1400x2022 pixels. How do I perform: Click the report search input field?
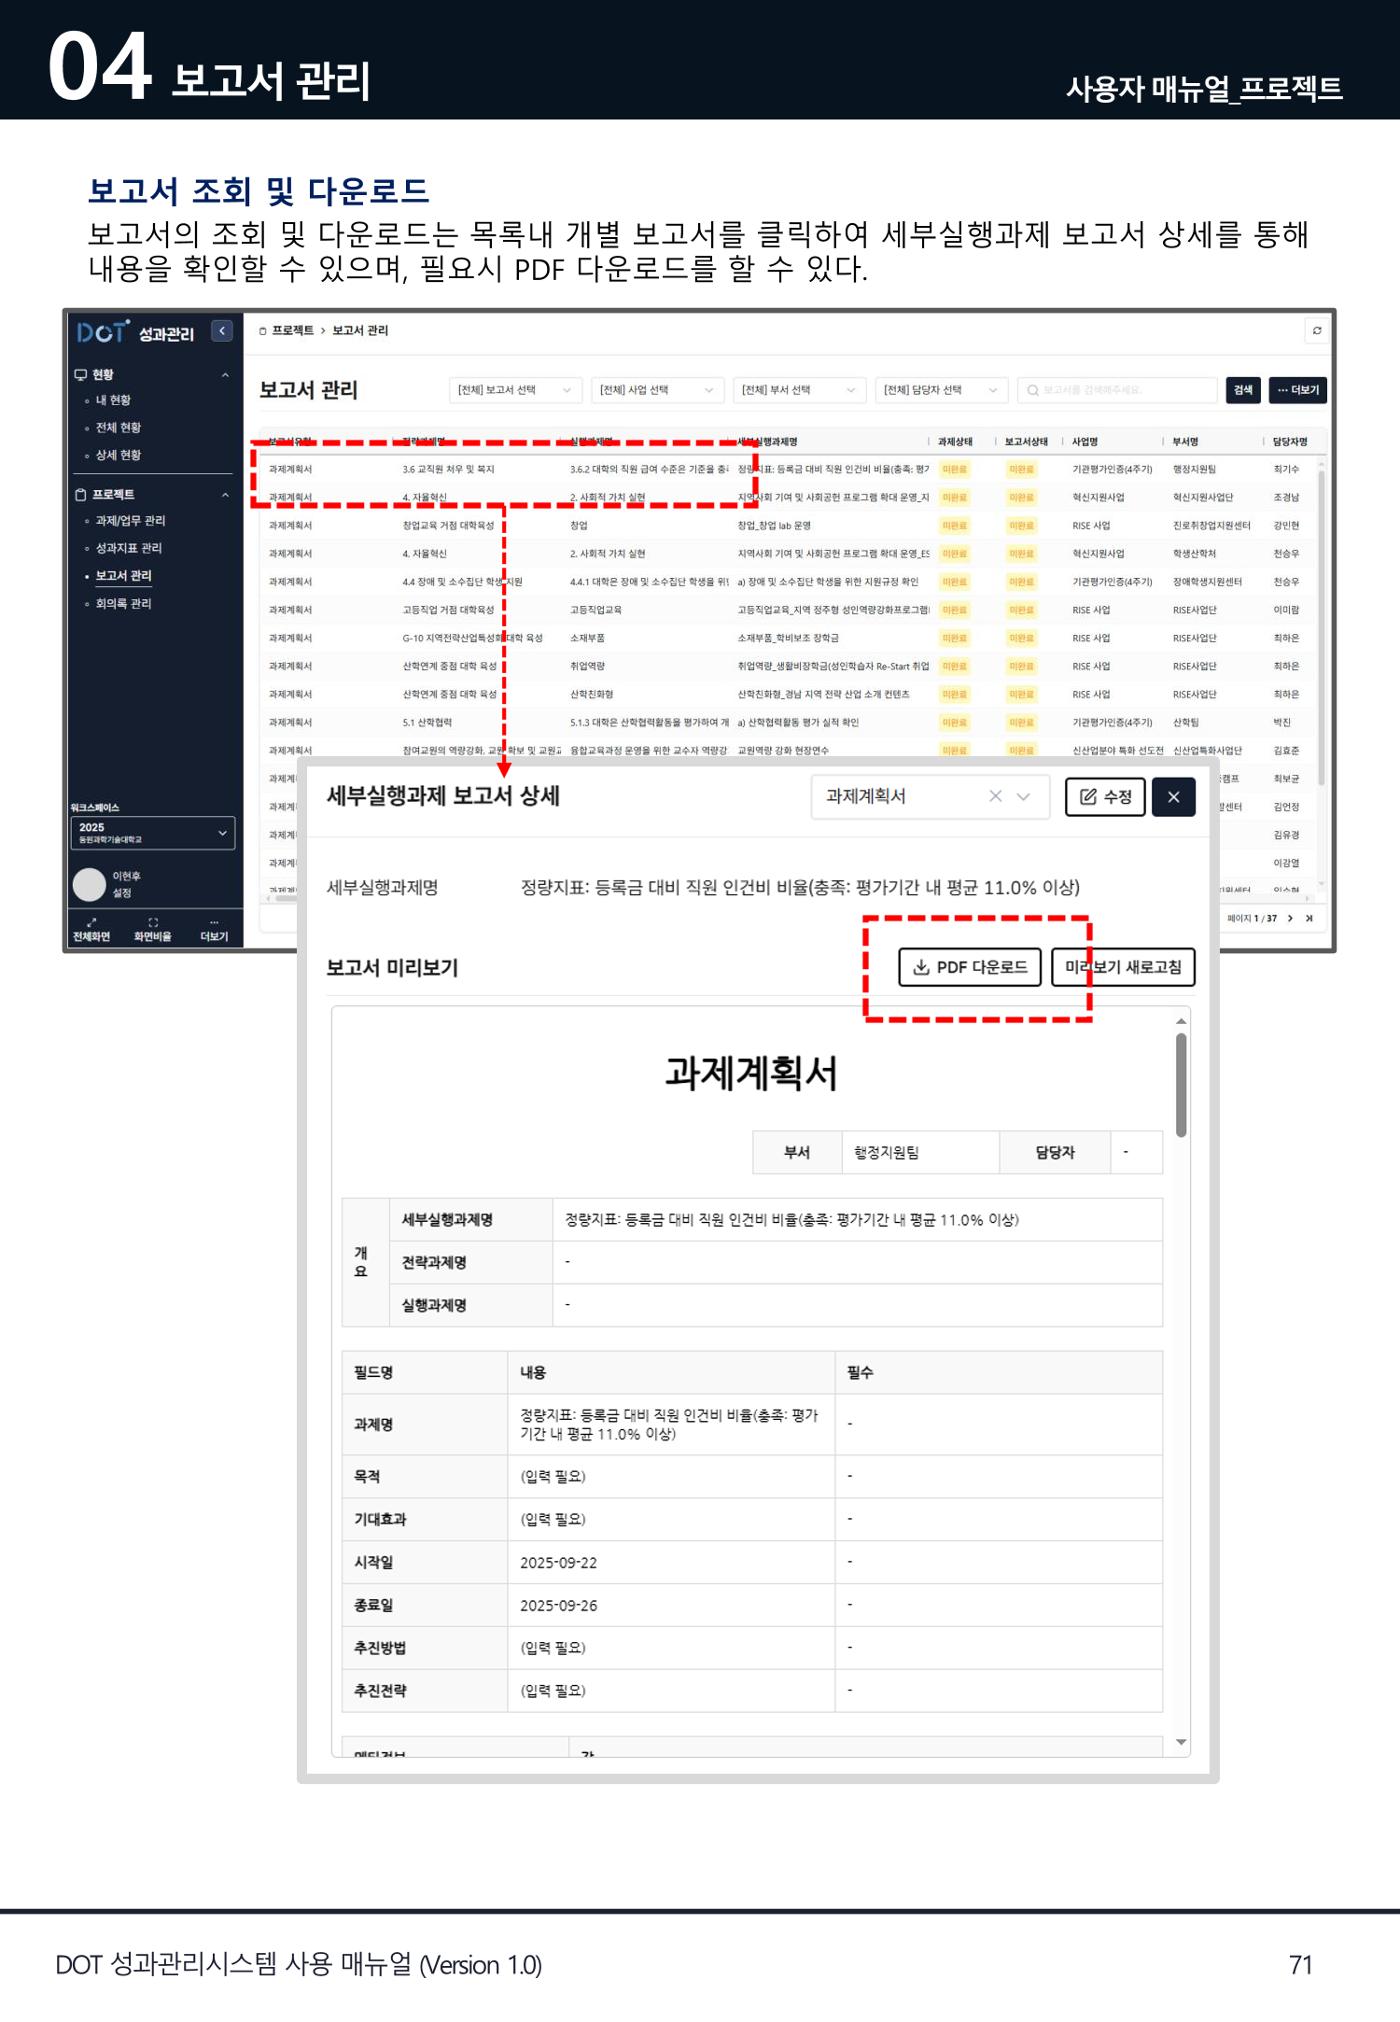click(1116, 390)
